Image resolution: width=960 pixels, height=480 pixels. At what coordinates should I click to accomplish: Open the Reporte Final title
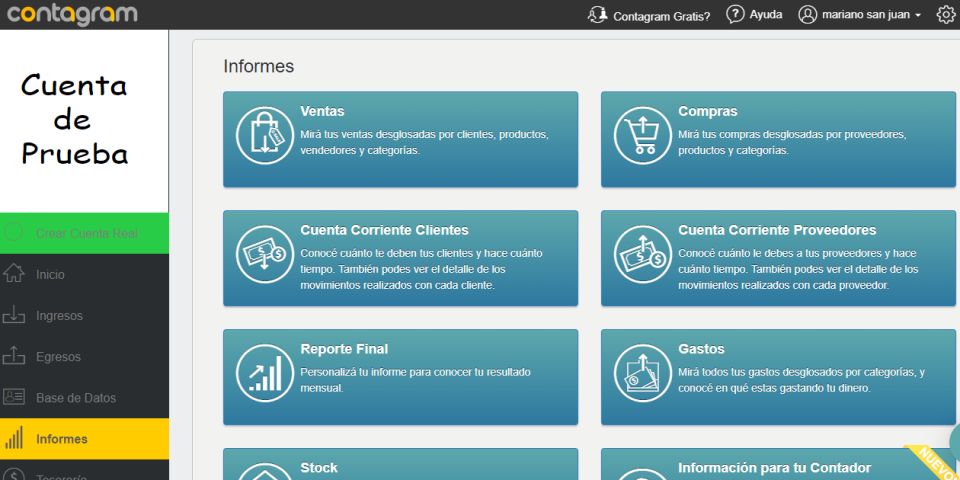click(x=344, y=349)
